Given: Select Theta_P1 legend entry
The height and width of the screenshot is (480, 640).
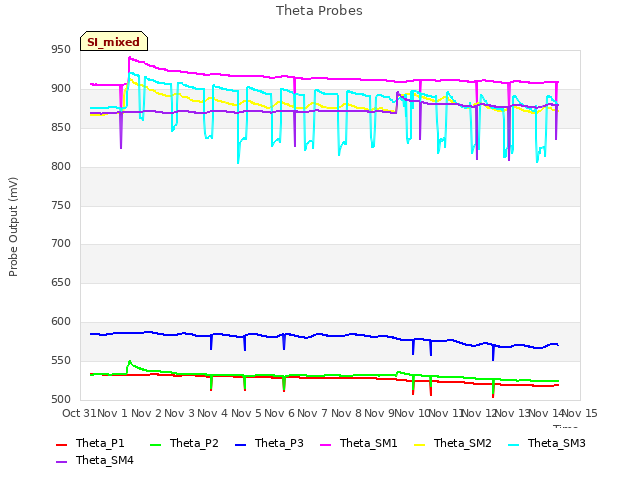Looking at the screenshot, I should click(90, 443).
